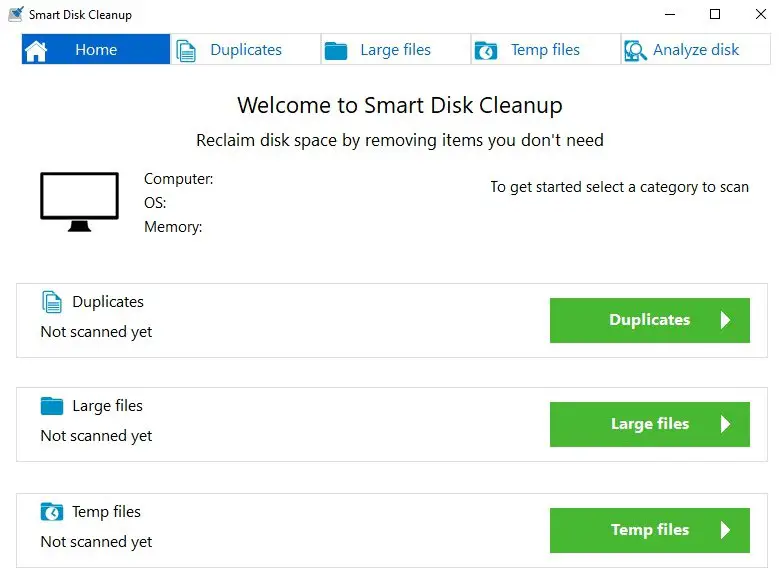
Task: Open the Analyze disk tab
Action: (696, 50)
